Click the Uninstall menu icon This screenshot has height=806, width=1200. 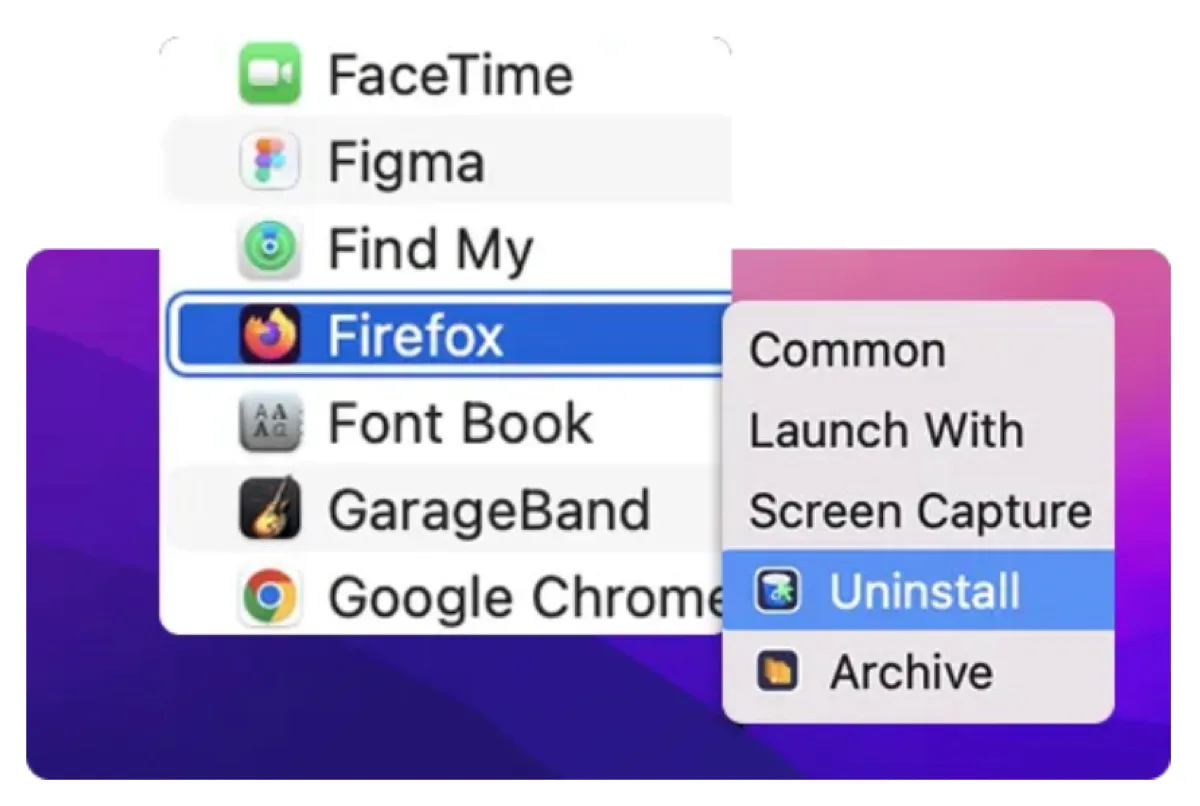(777, 590)
